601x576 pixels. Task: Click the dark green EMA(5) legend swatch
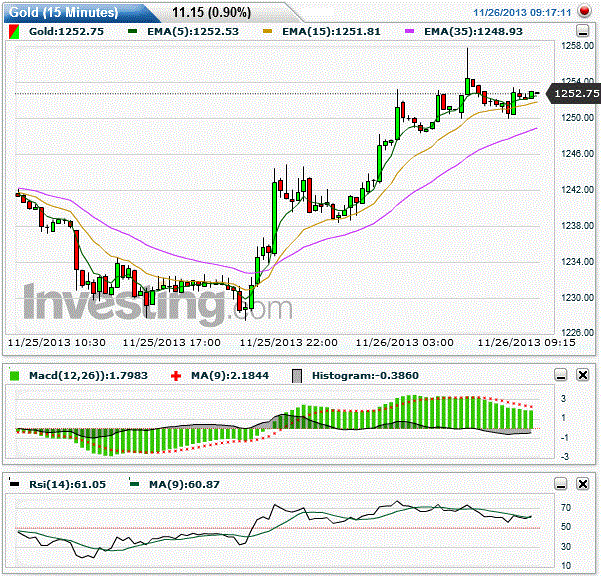pos(133,31)
